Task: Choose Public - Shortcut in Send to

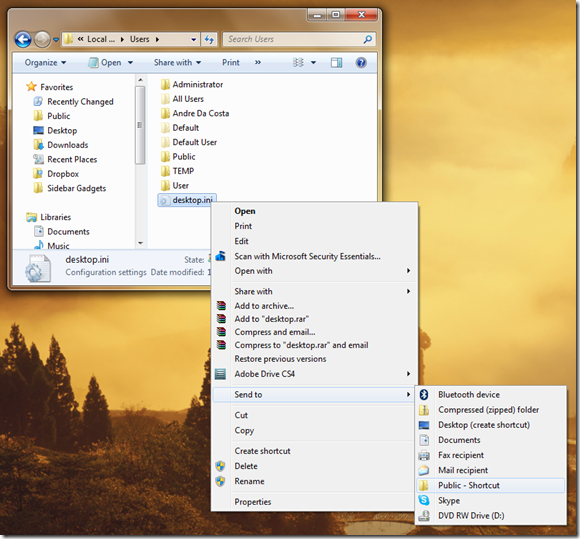Action: 491,485
